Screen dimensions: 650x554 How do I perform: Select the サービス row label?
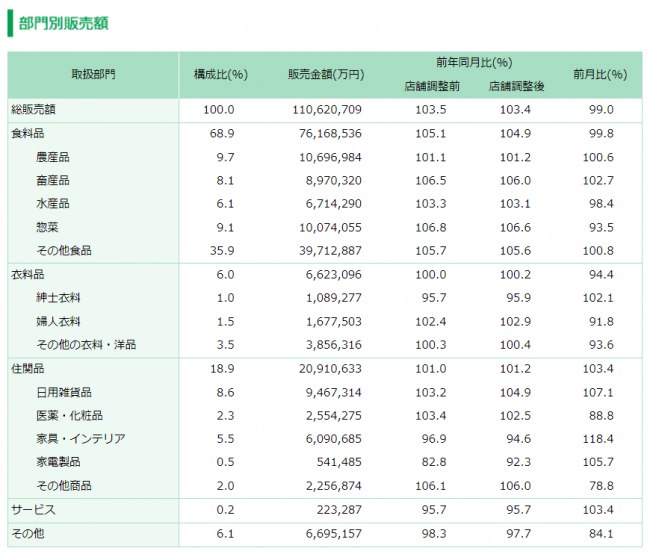point(31,510)
